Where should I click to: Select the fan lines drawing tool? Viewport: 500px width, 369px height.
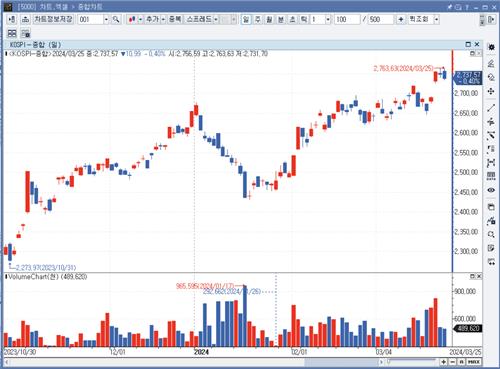[491, 135]
